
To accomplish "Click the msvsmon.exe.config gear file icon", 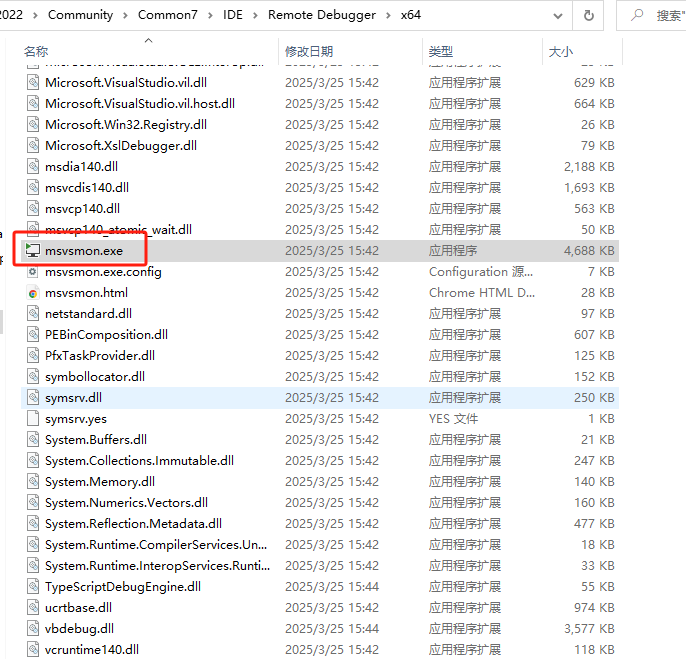I will (33, 271).
